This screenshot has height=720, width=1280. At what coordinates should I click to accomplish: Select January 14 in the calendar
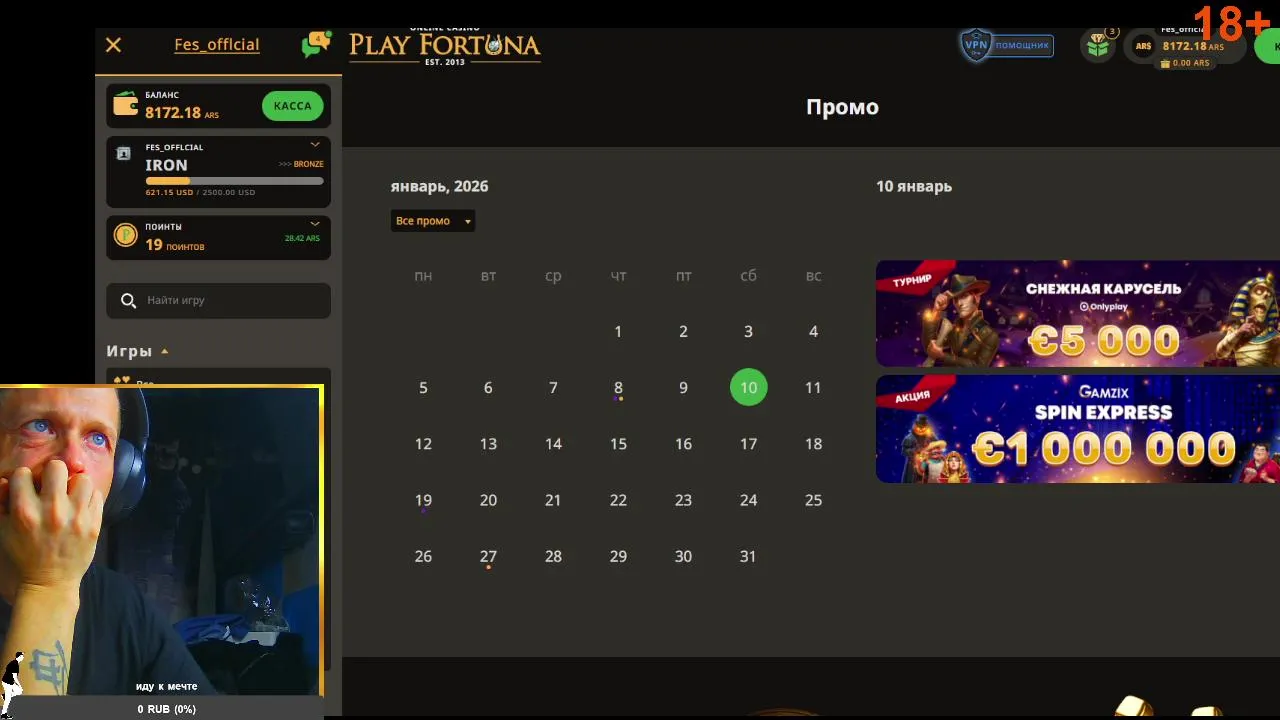coord(553,443)
